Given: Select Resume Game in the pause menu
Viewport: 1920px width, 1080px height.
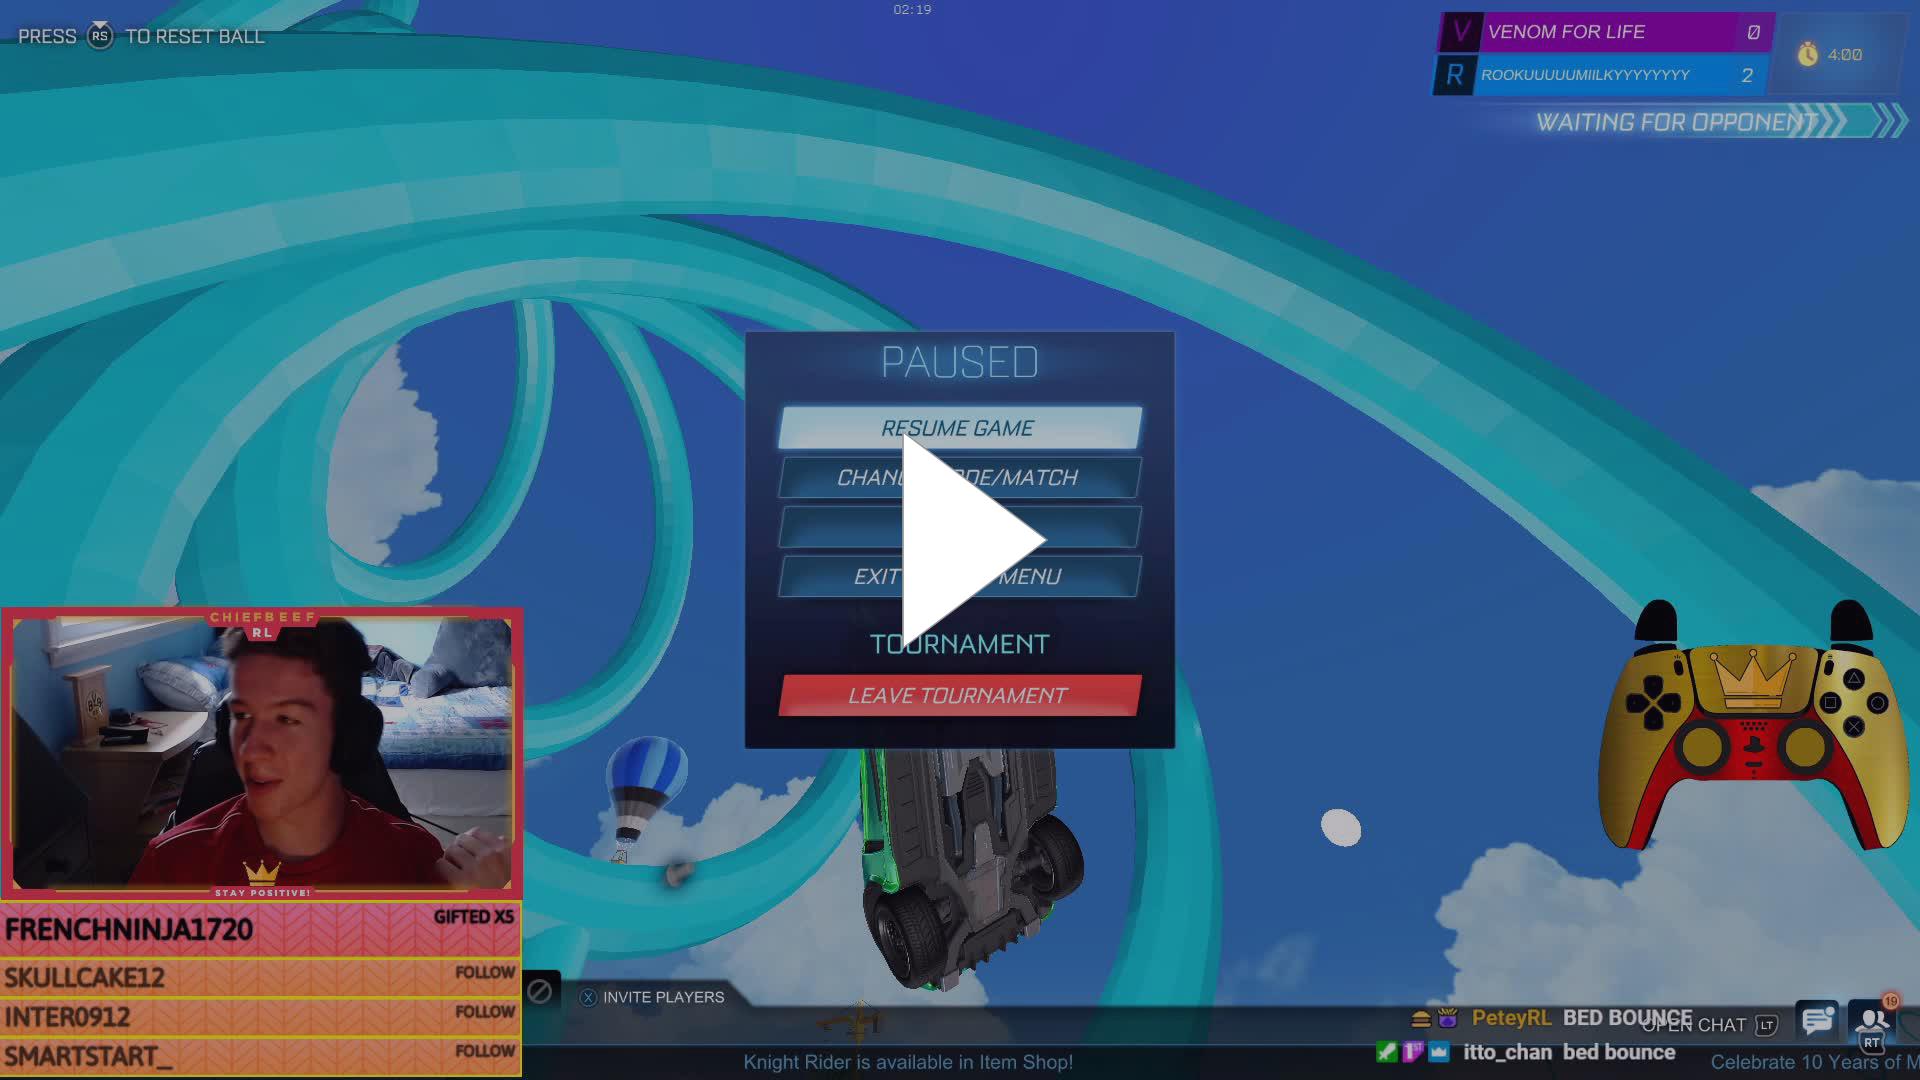Looking at the screenshot, I should (x=958, y=428).
